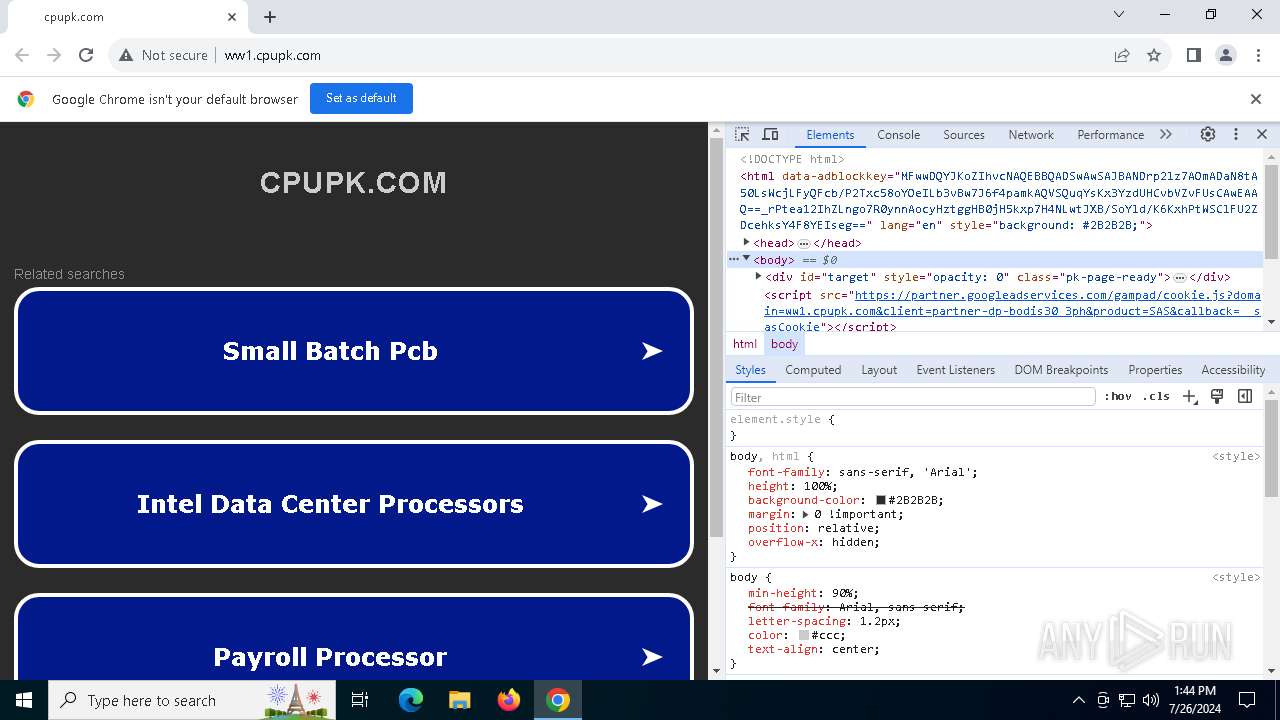The image size is (1280, 720).
Task: Expand collapsed head content ellipsis
Action: (803, 243)
